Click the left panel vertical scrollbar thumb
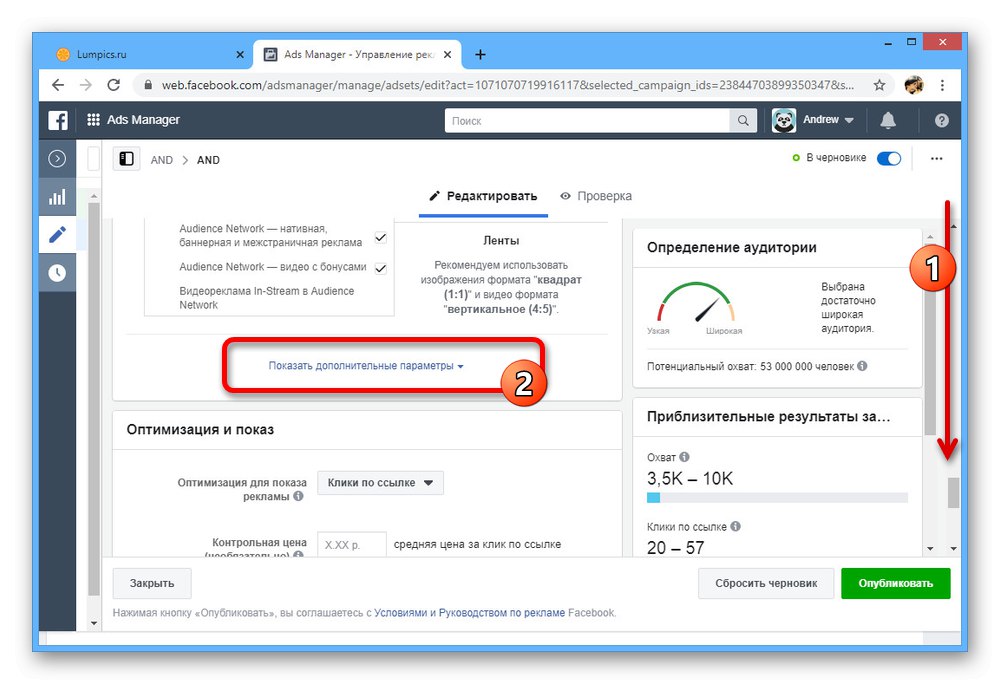 pos(94,399)
